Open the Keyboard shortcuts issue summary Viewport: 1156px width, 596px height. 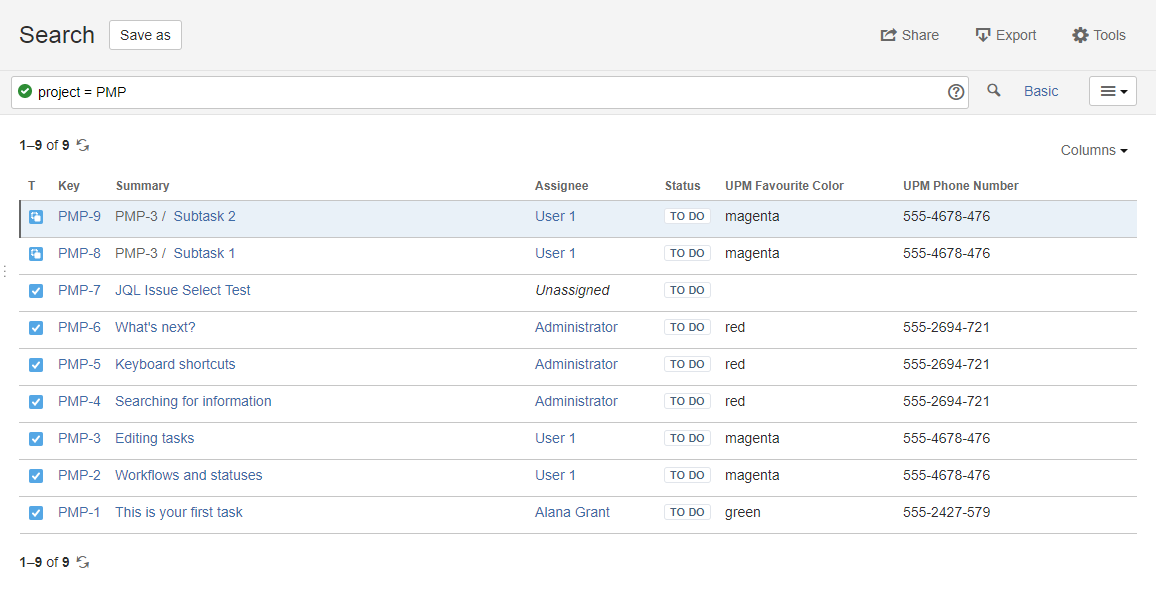pyautogui.click(x=175, y=365)
